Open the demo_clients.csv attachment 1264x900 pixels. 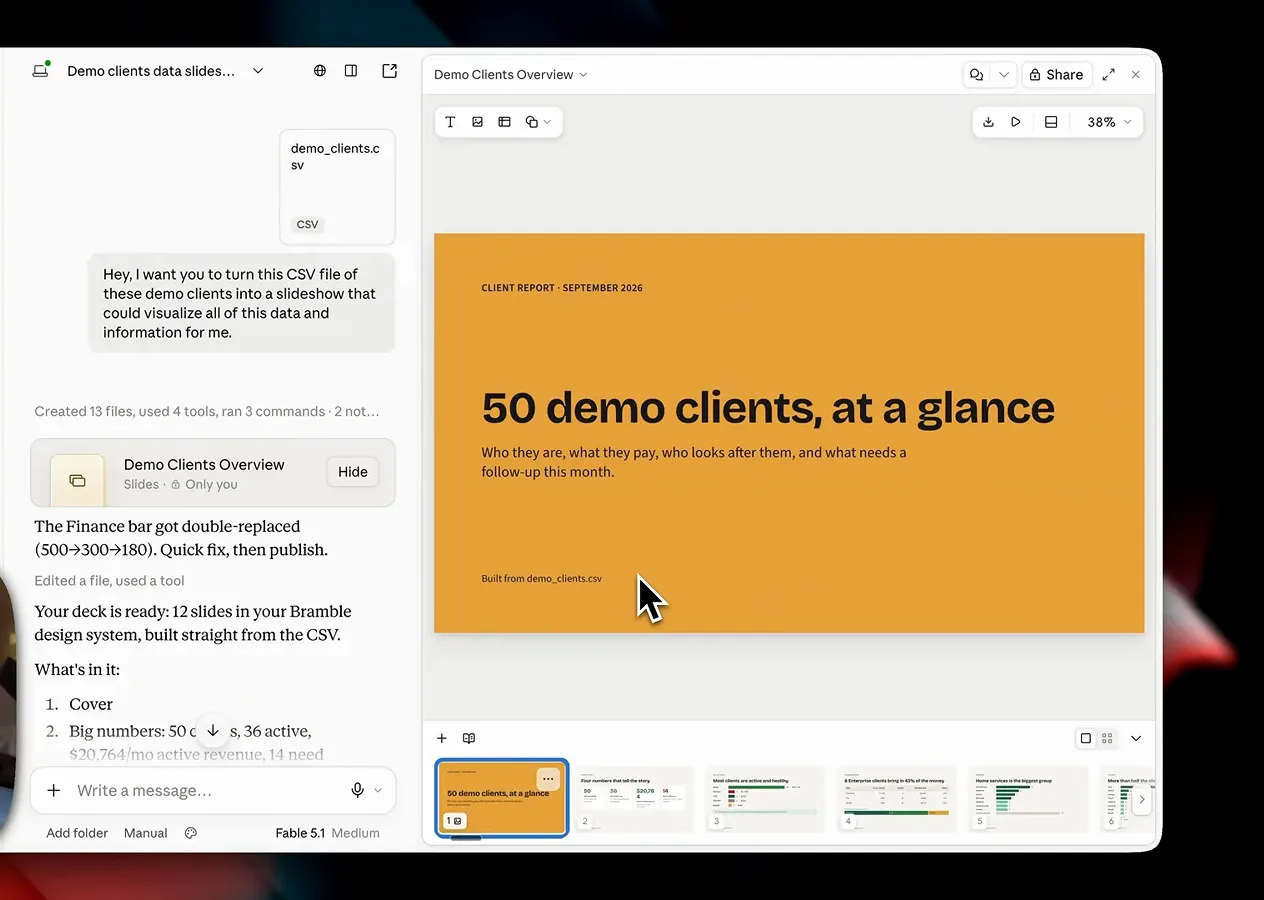(x=337, y=187)
